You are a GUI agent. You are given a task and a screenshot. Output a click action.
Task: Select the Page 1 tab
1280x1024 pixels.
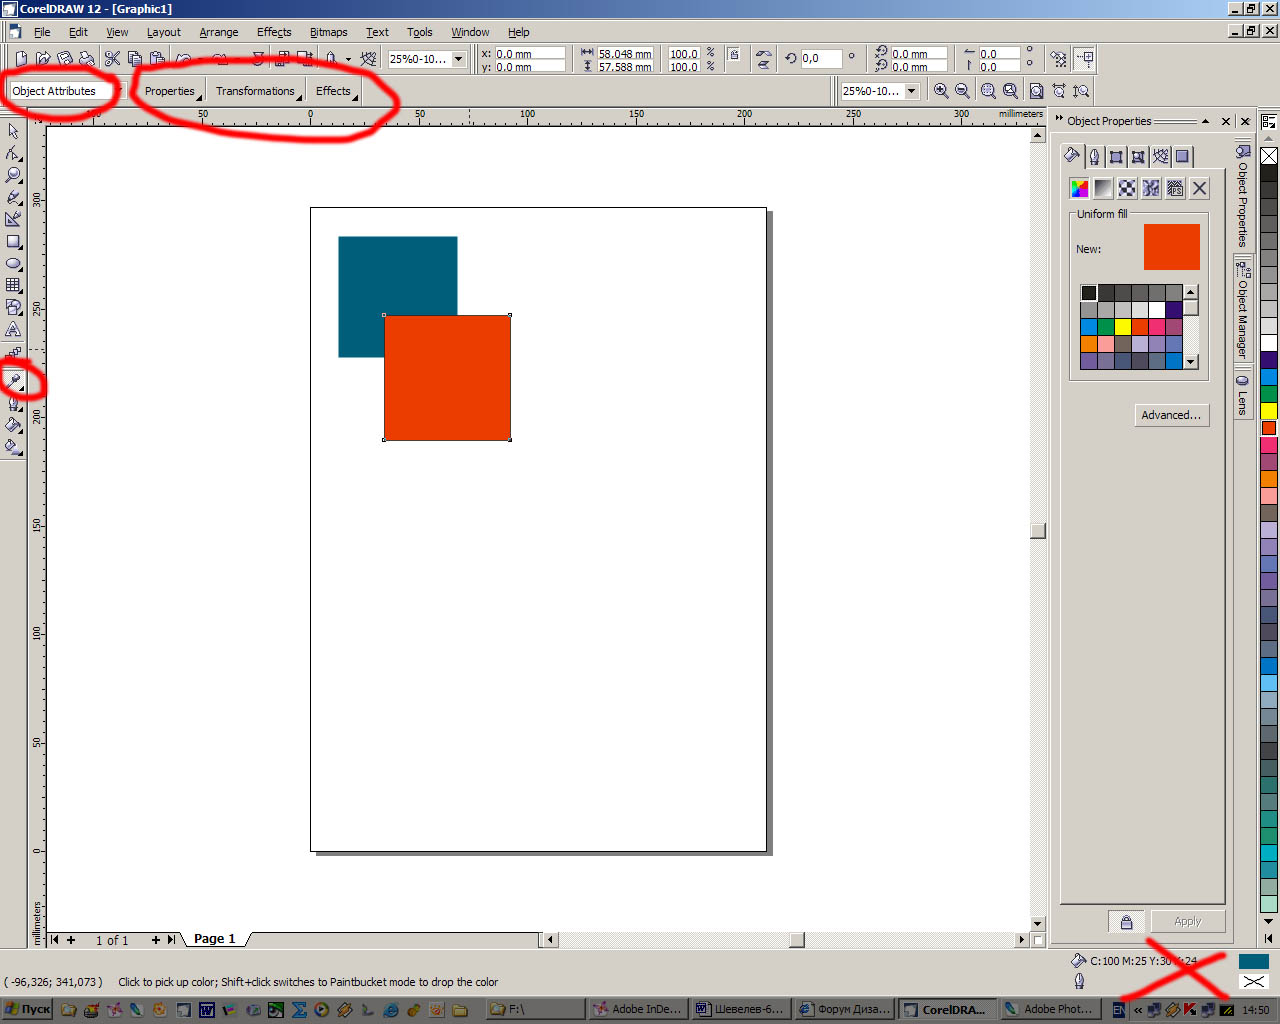pyautogui.click(x=215, y=939)
